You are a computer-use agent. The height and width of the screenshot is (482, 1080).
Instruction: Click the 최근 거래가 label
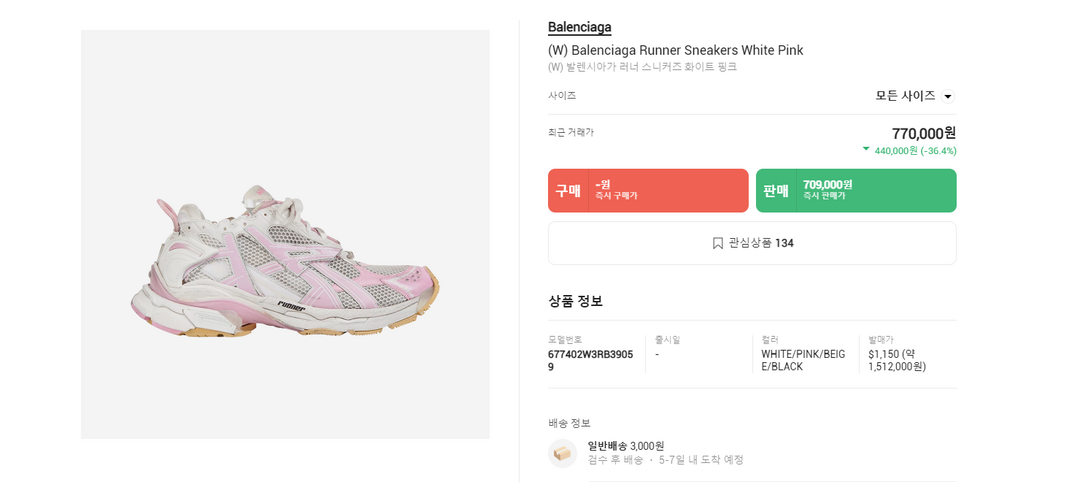(x=571, y=132)
